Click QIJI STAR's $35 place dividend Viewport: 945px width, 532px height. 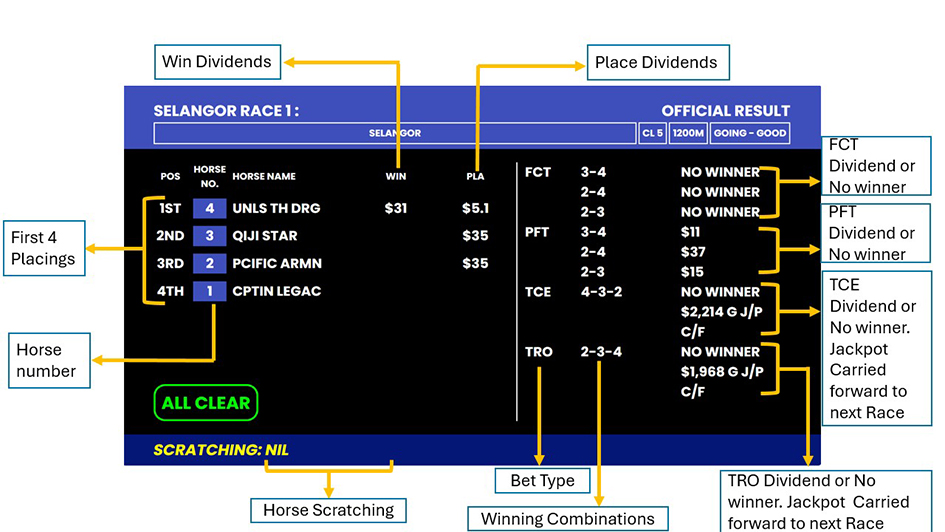(x=476, y=236)
